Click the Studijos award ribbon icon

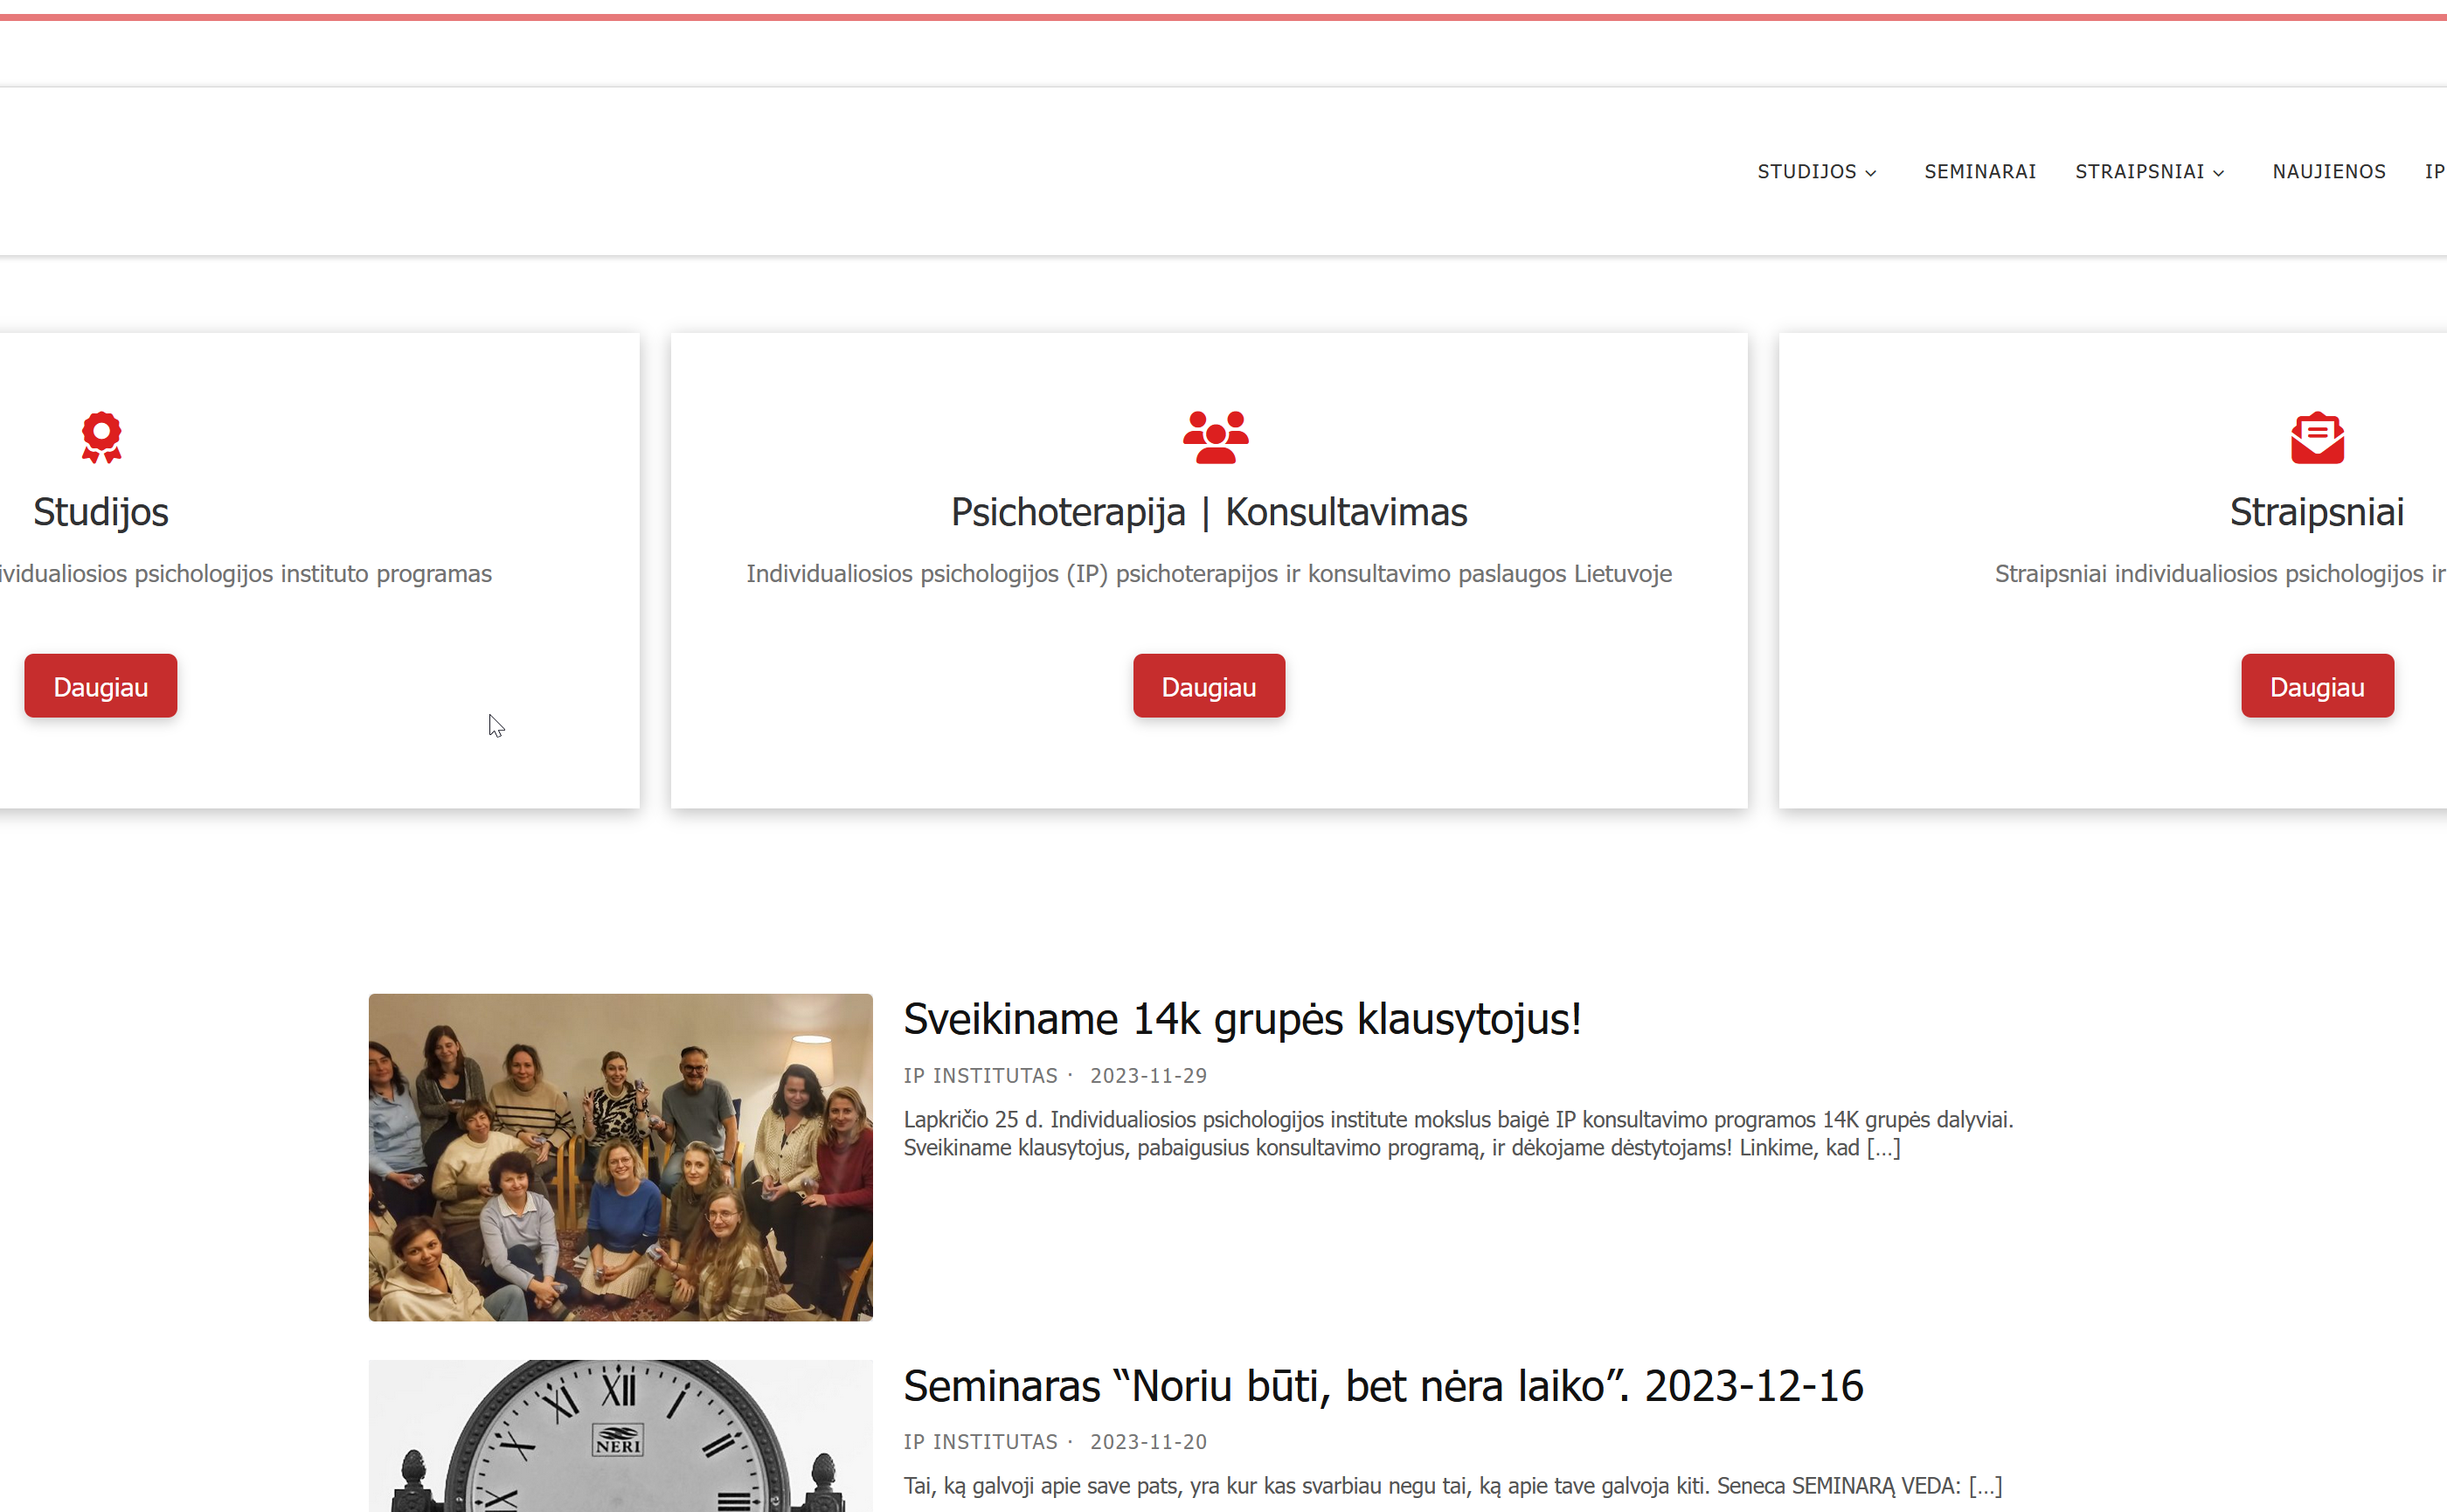(101, 437)
